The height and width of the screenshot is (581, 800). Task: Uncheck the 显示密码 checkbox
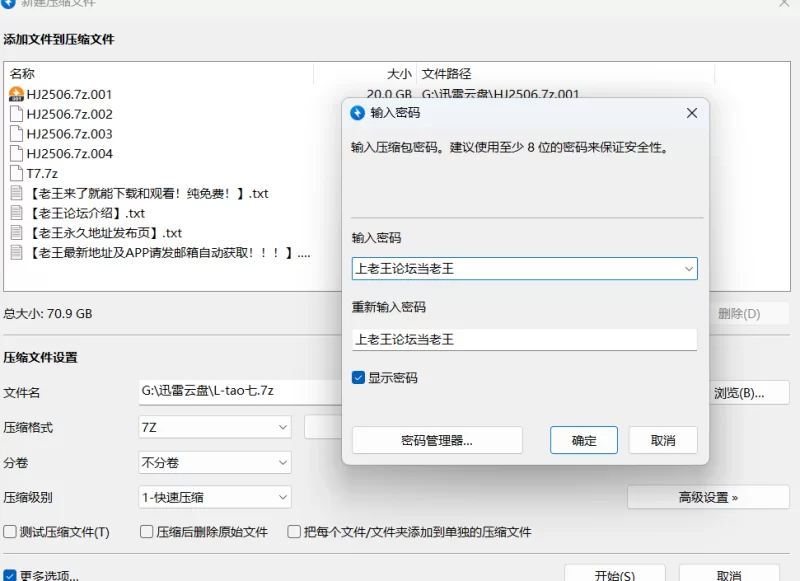(359, 378)
